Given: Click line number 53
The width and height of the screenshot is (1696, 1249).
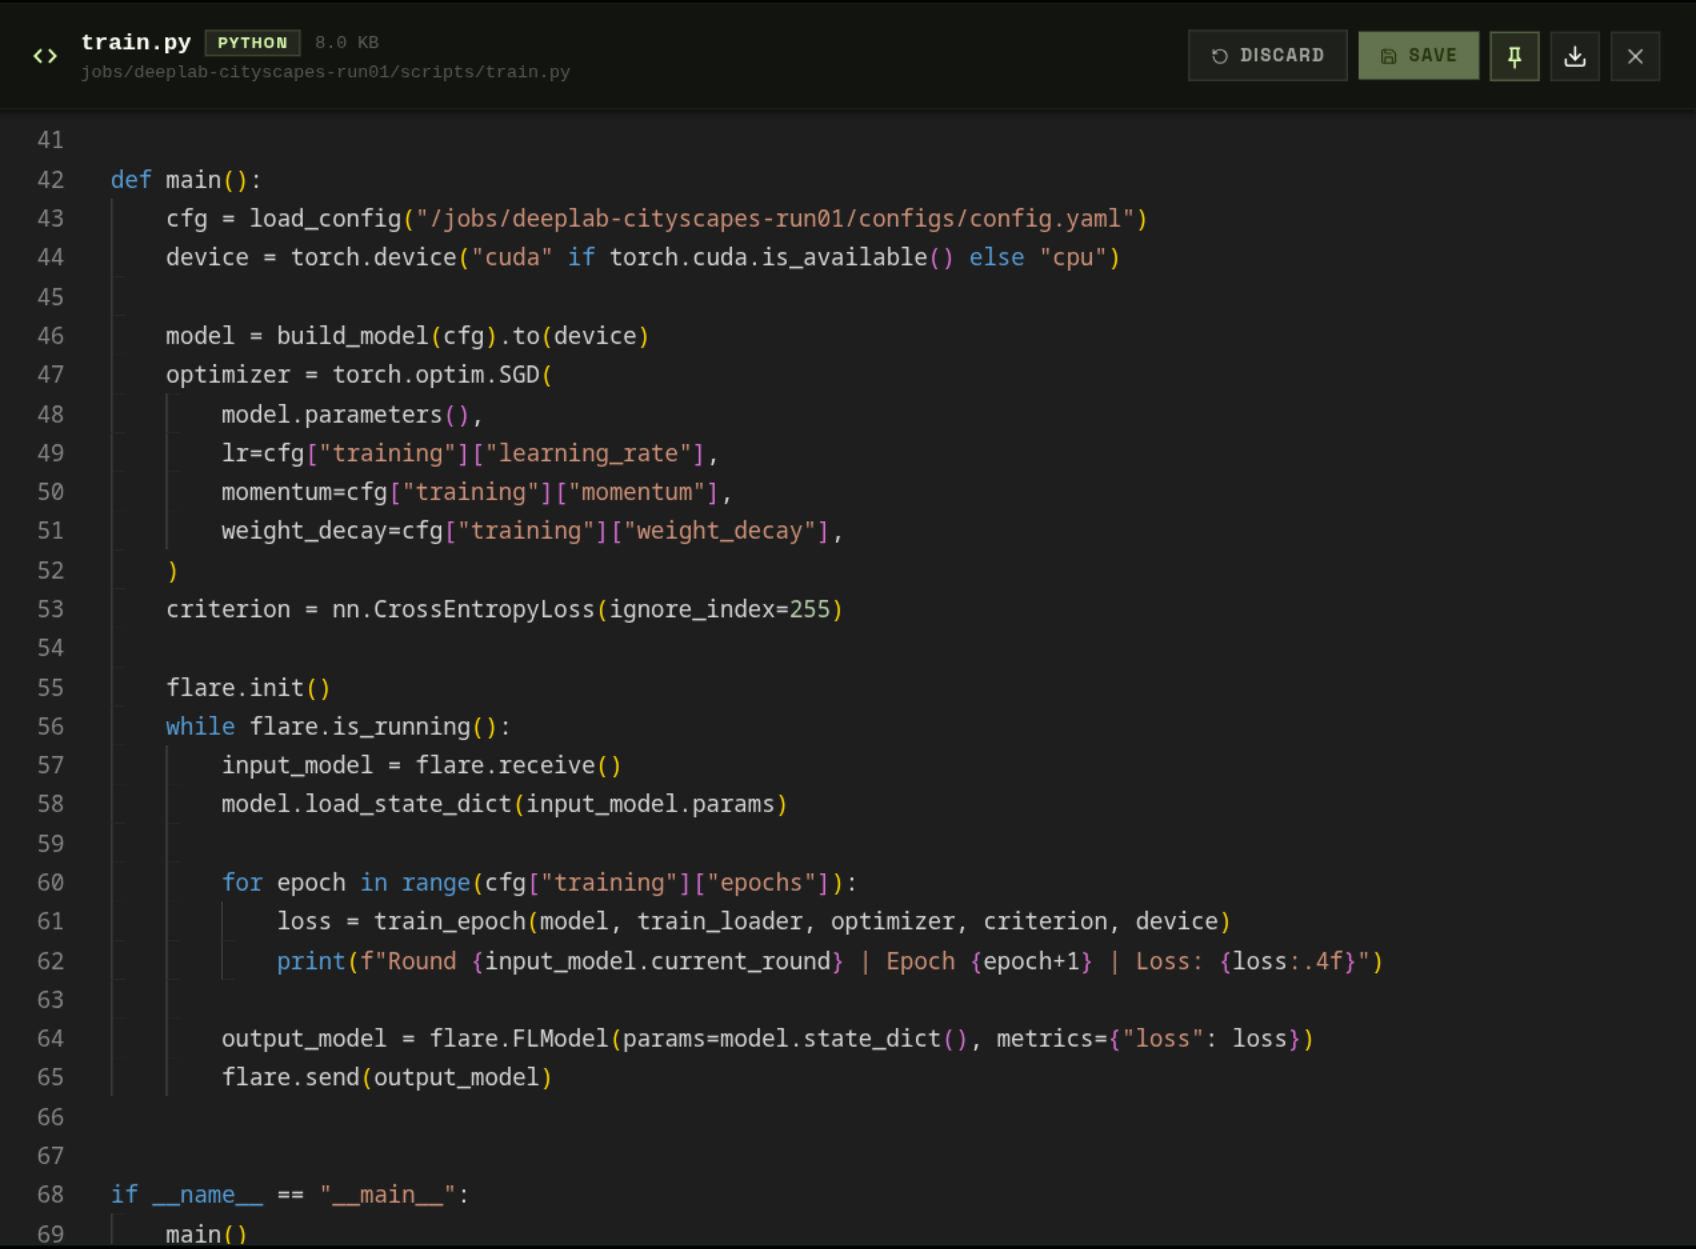Looking at the screenshot, I should 50,609.
